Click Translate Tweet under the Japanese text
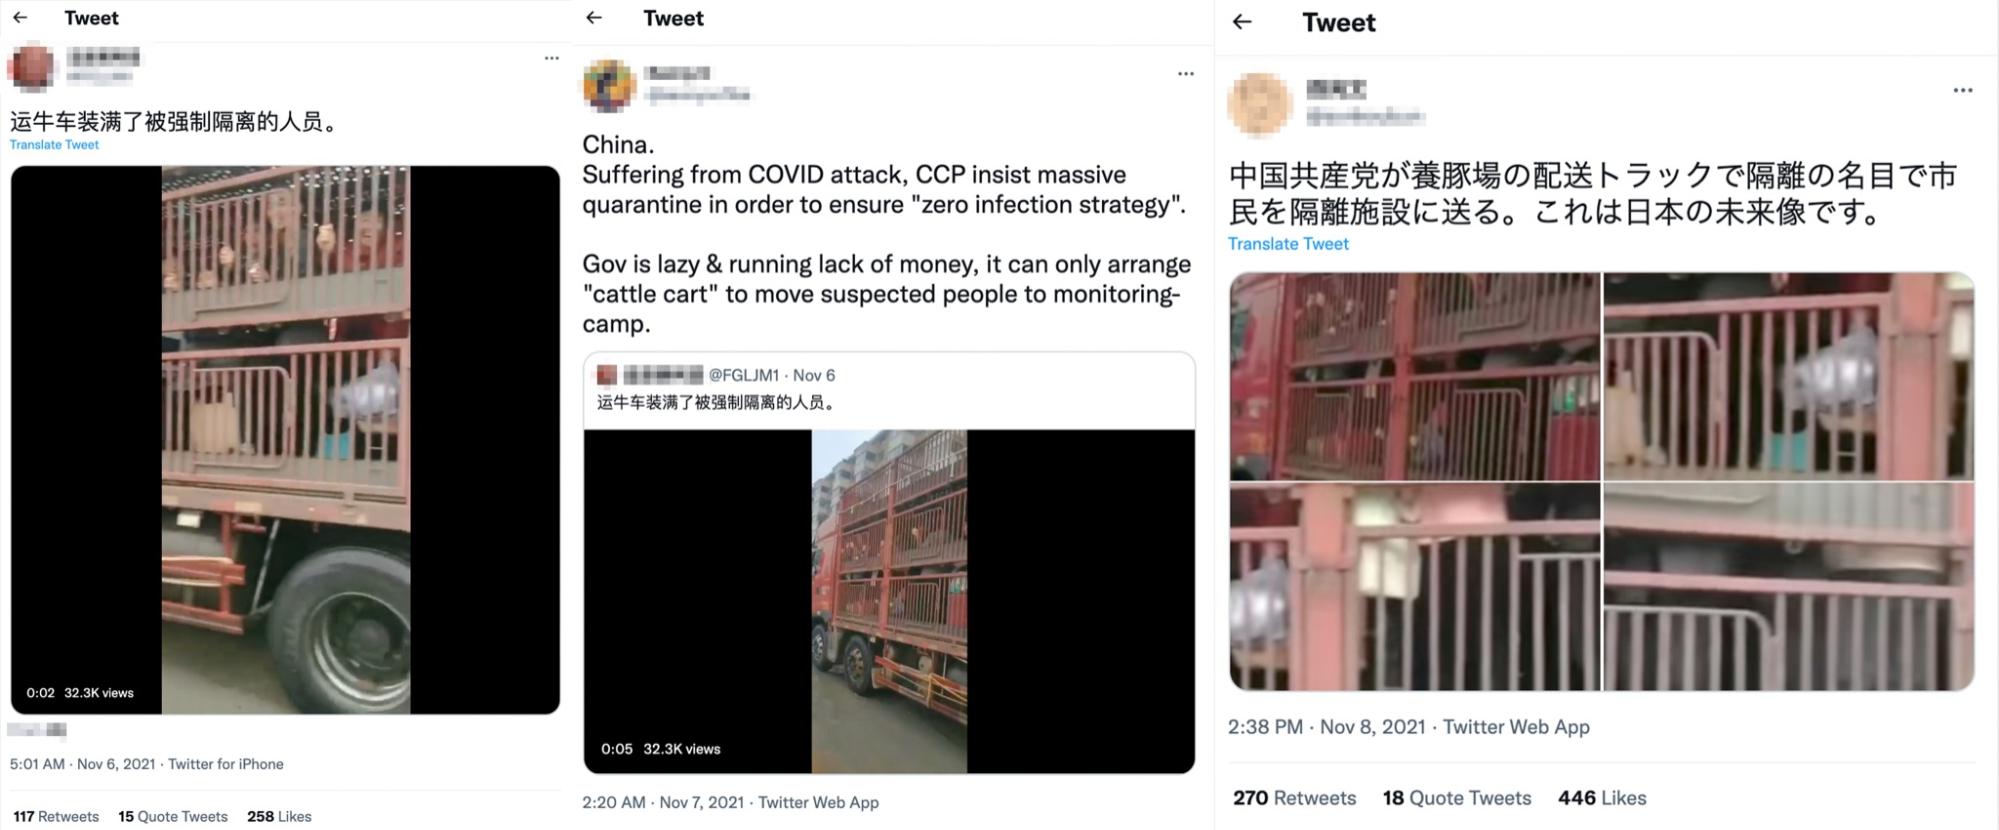1999x830 pixels. point(1288,244)
